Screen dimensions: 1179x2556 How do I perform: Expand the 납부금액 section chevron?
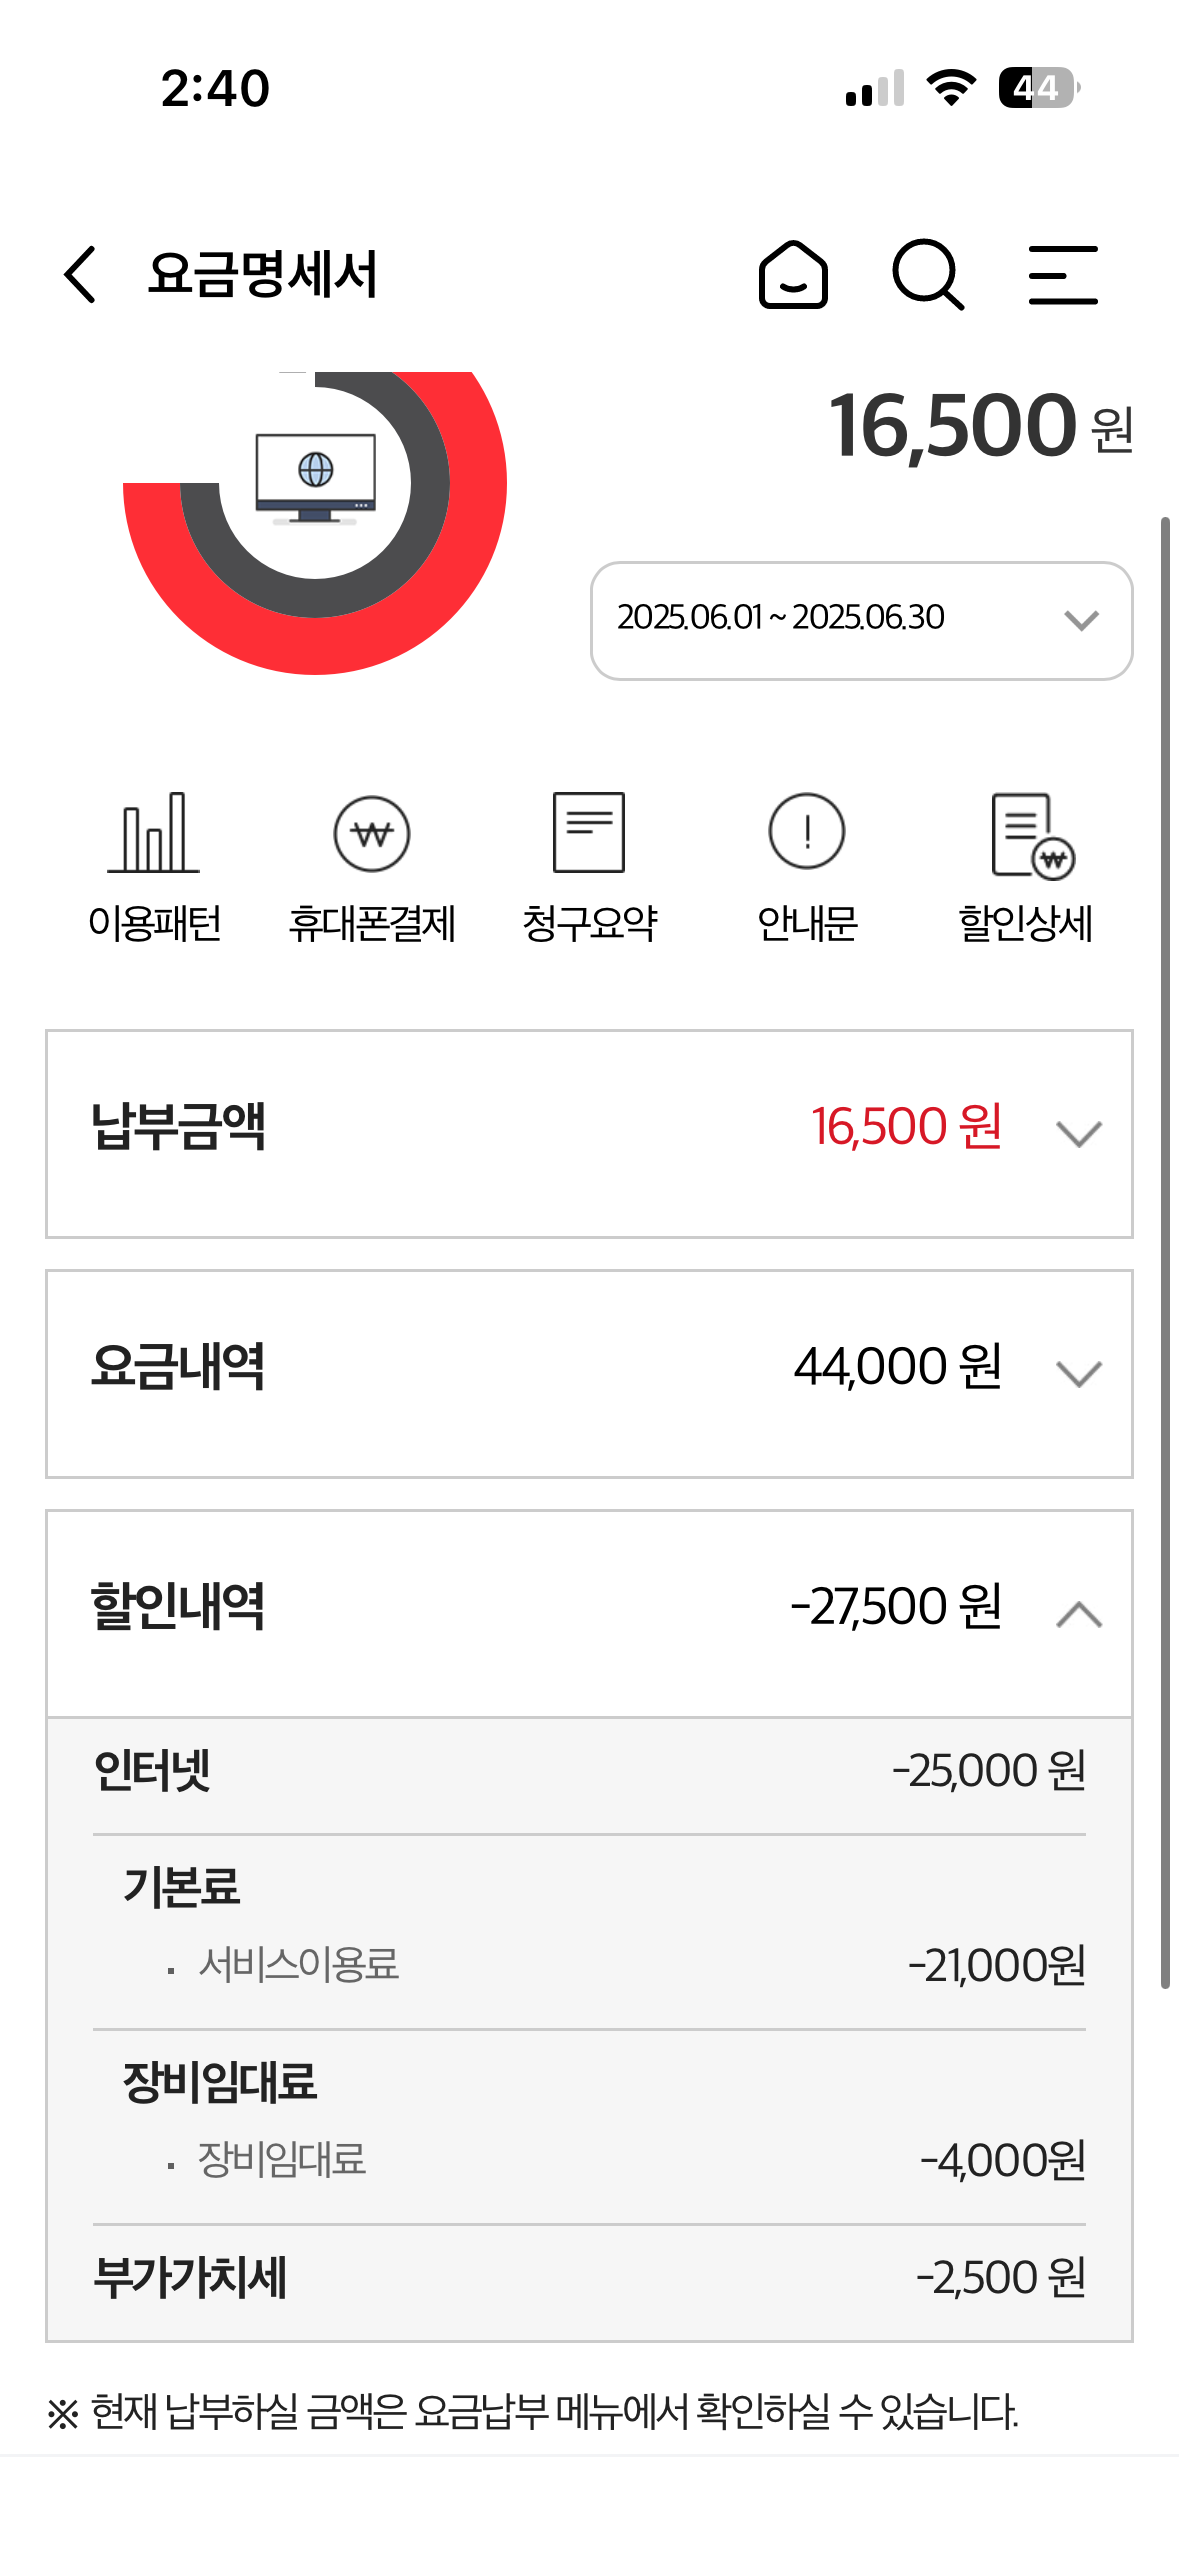coord(1079,1134)
